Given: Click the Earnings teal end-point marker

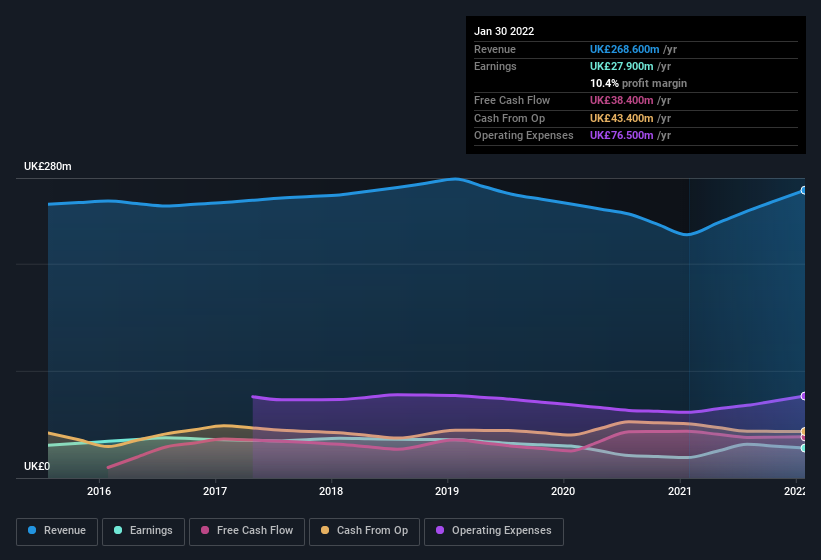Looking at the screenshot, I should [803, 449].
